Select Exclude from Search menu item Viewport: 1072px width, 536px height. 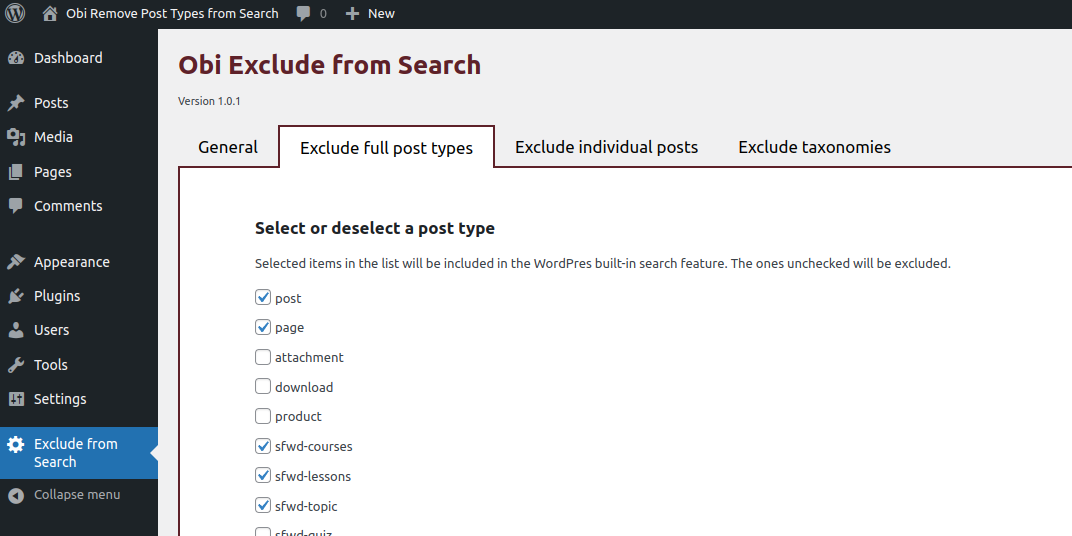[x=79, y=453]
